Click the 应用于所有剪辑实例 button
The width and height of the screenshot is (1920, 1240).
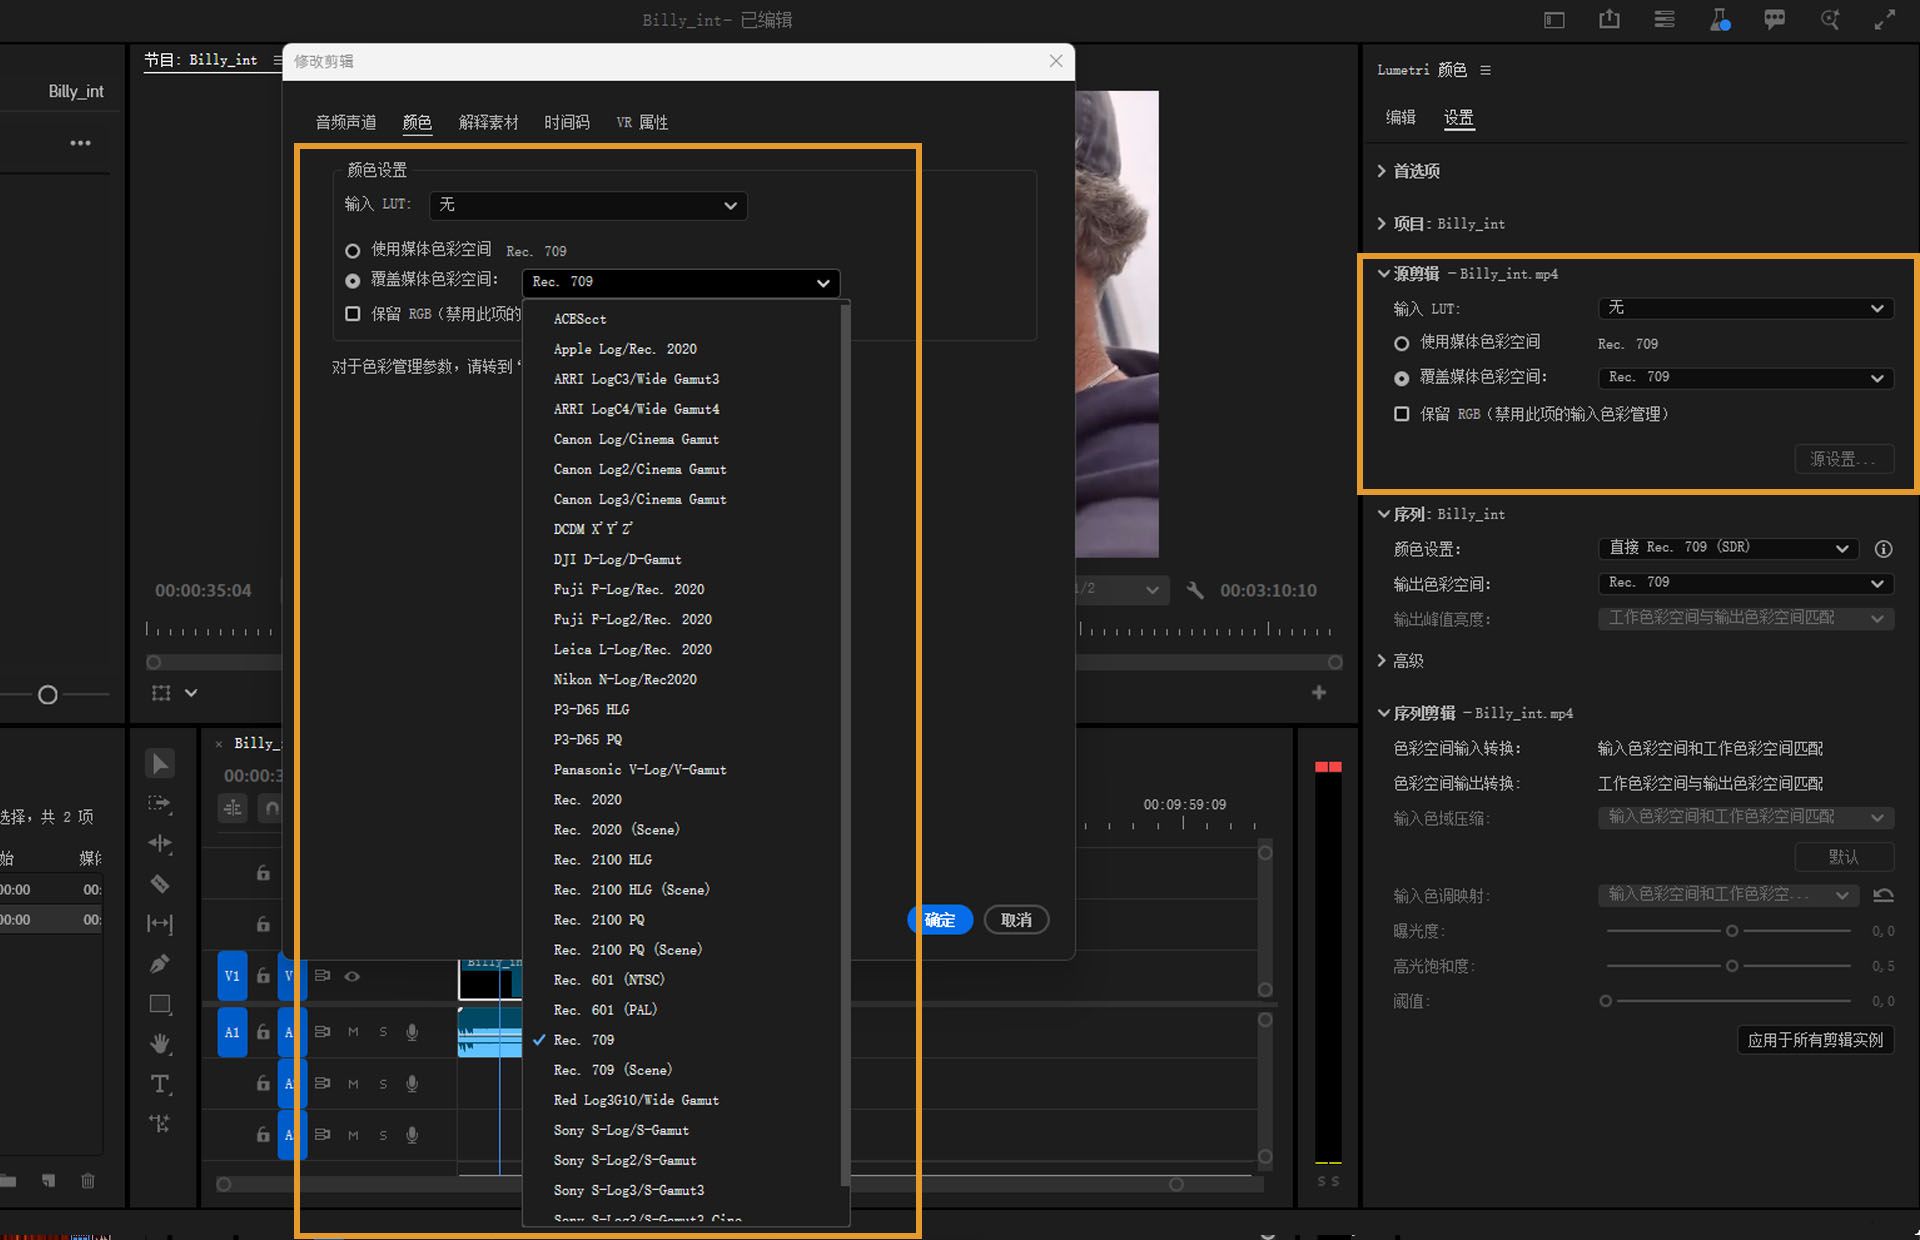coord(1814,1040)
